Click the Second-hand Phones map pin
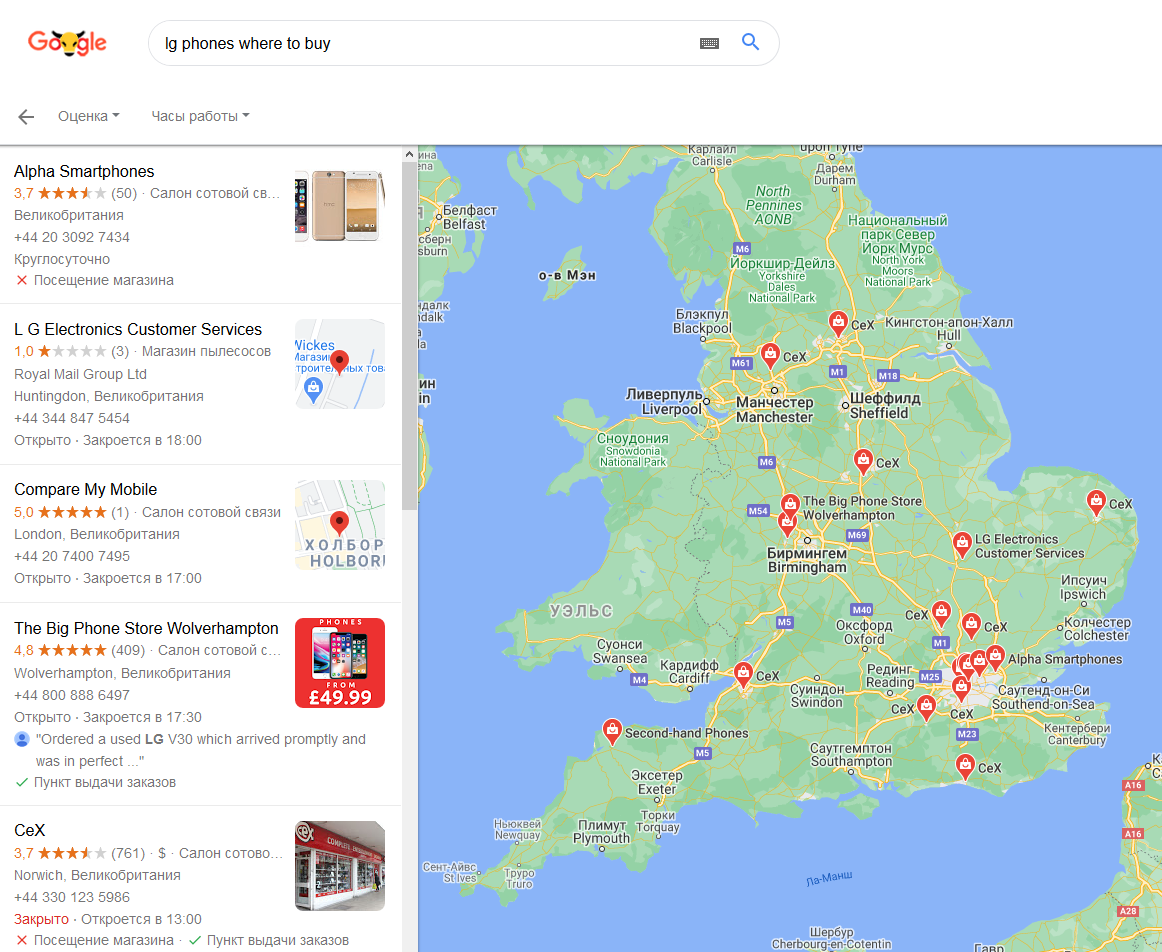 pyautogui.click(x=611, y=731)
